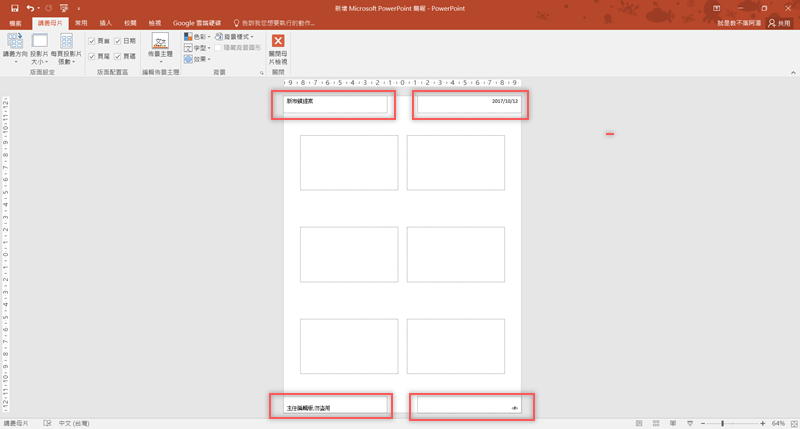Click the Tell Me search box
This screenshot has height=429, width=800.
click(x=274, y=23)
